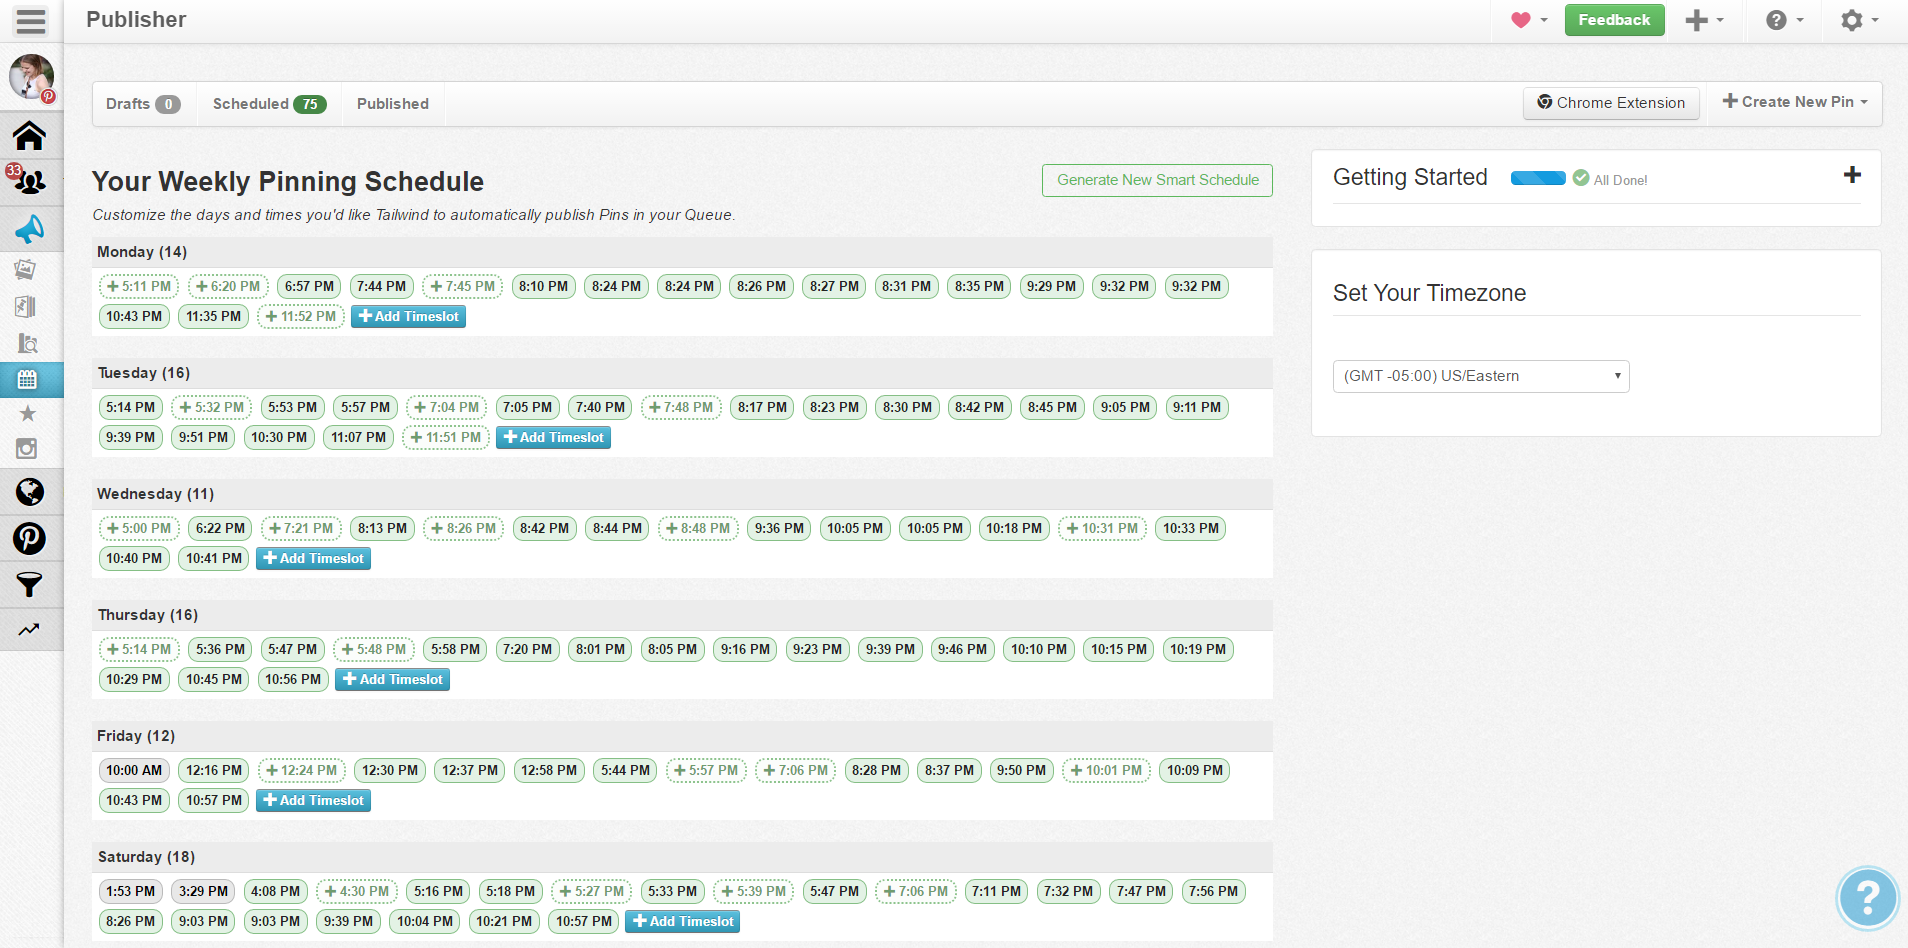Screen dimensions: 1908x948
Task: Enable suggested 5:48 PM slot on Thursday
Action: click(374, 649)
